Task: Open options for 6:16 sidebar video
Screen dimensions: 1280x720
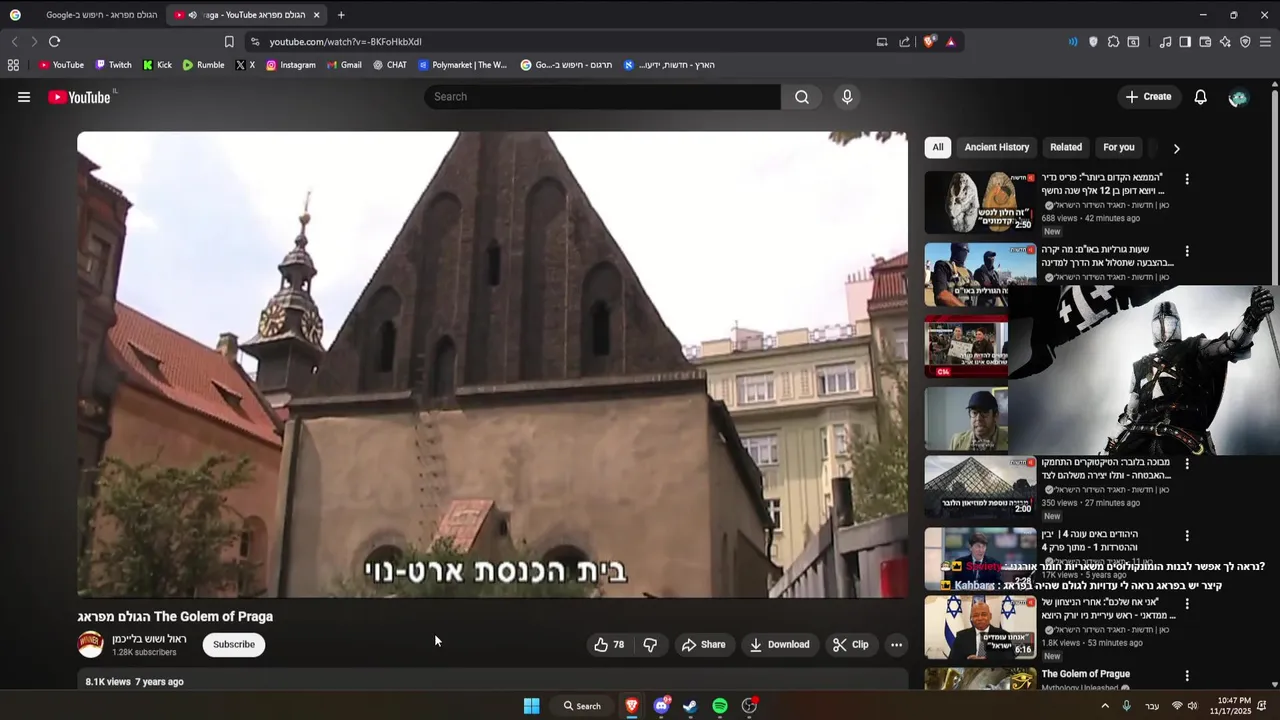Action: pos(1187,604)
